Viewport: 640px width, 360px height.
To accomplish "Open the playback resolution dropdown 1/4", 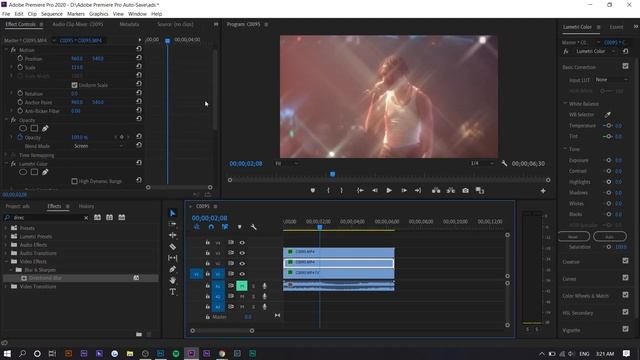I will coord(482,163).
